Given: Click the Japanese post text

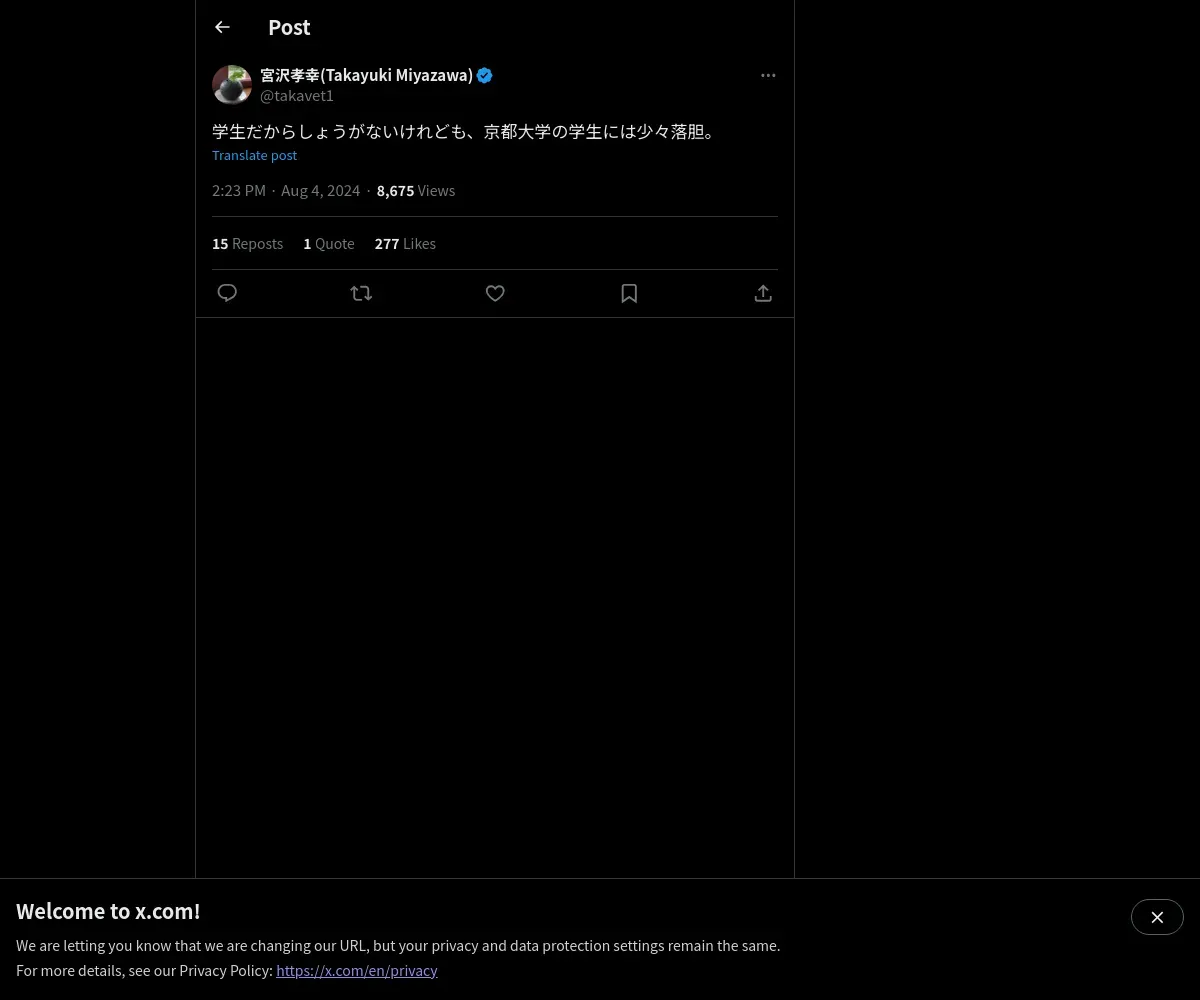Looking at the screenshot, I should click(x=467, y=131).
